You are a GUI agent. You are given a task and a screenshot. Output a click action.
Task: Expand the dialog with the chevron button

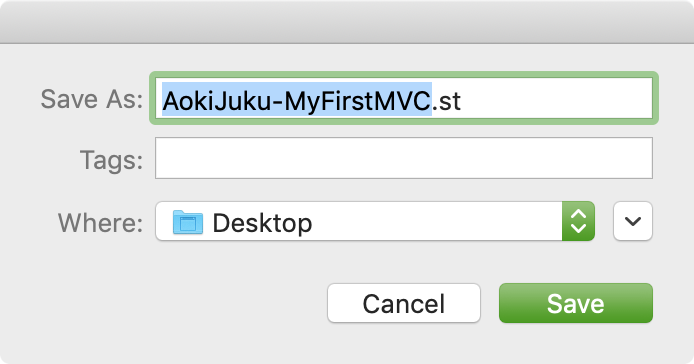tap(632, 221)
